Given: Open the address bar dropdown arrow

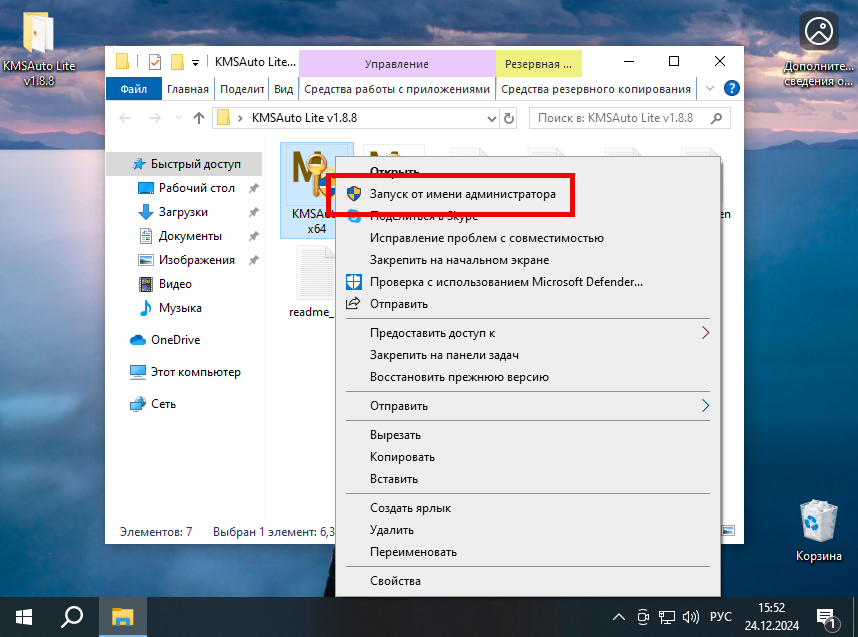Looking at the screenshot, I should click(x=491, y=117).
